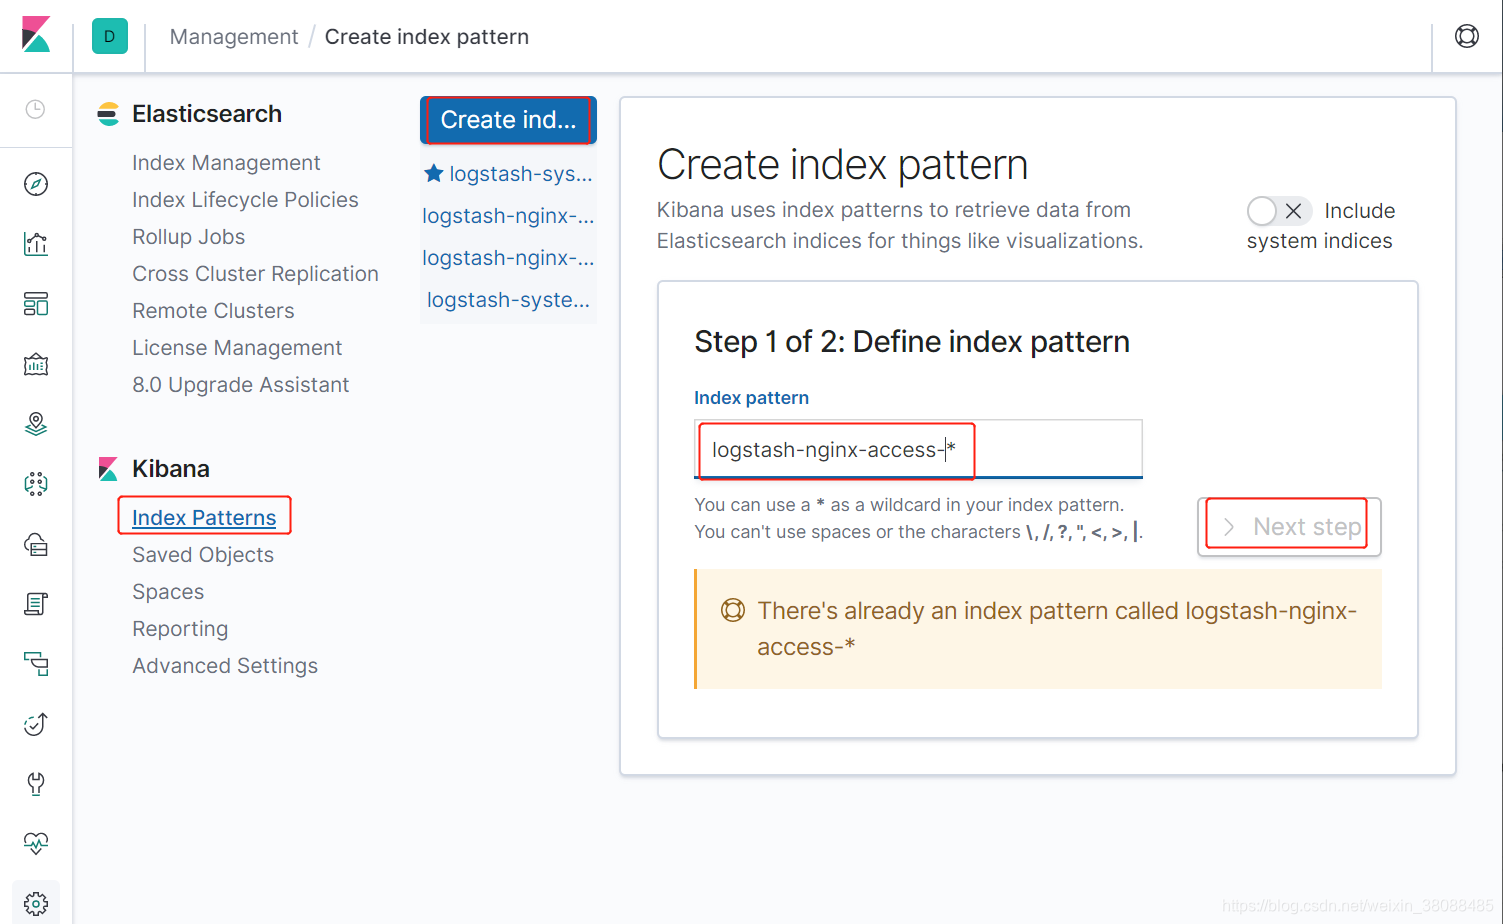Click the Kibana logo in the header
Screen dimensions: 1503x924
tap(36, 35)
